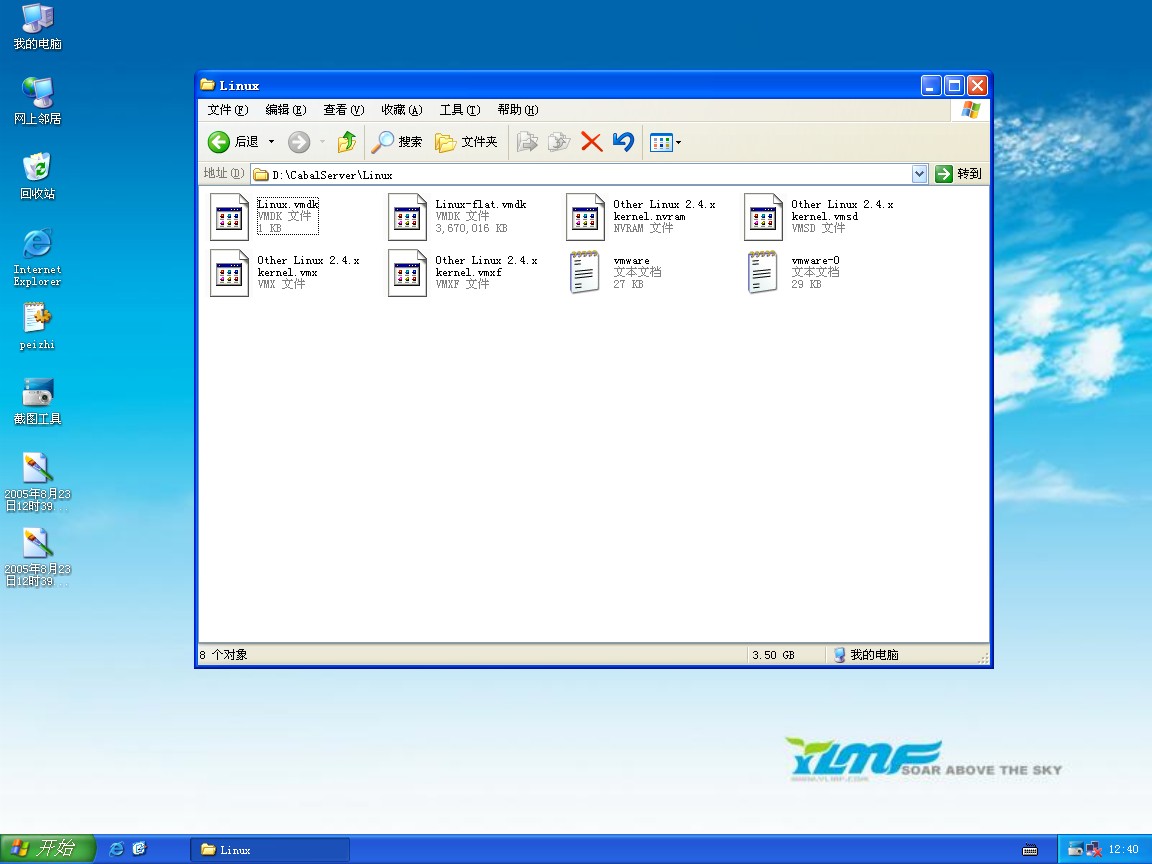The height and width of the screenshot is (864, 1152).
Task: Open the File (文件) menu
Action: 227,110
